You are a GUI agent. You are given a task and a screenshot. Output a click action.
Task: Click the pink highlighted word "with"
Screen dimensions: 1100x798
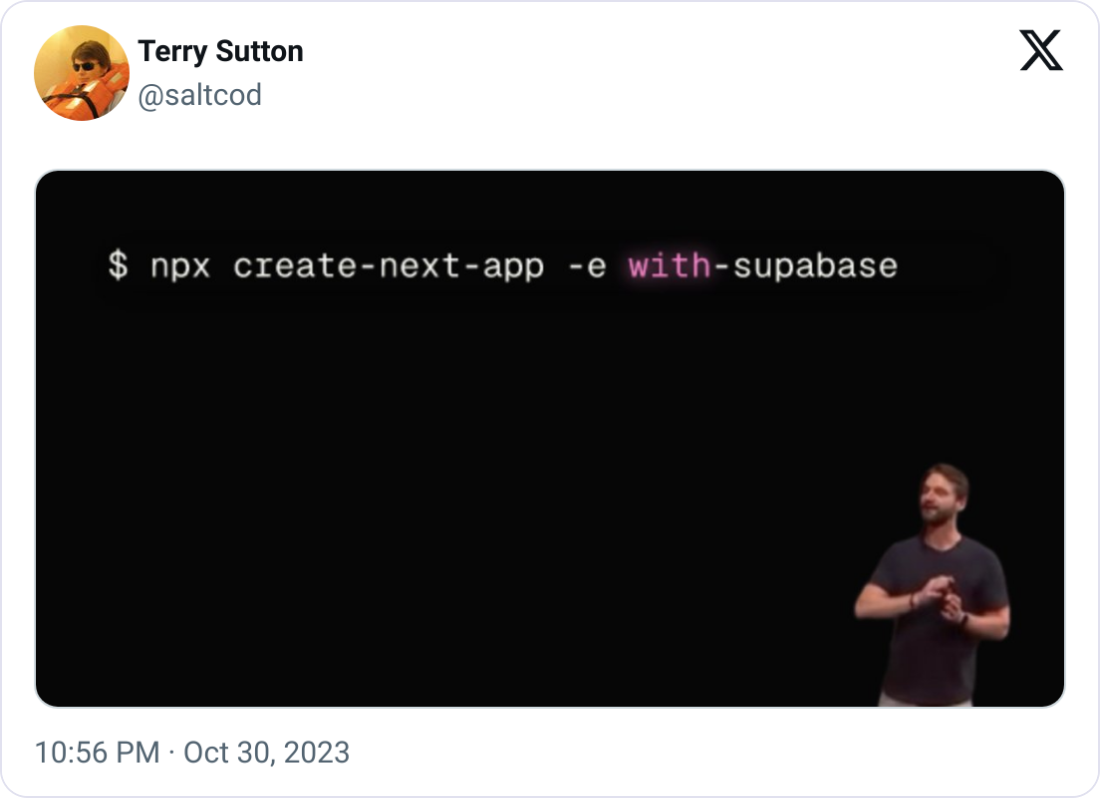[669, 266]
